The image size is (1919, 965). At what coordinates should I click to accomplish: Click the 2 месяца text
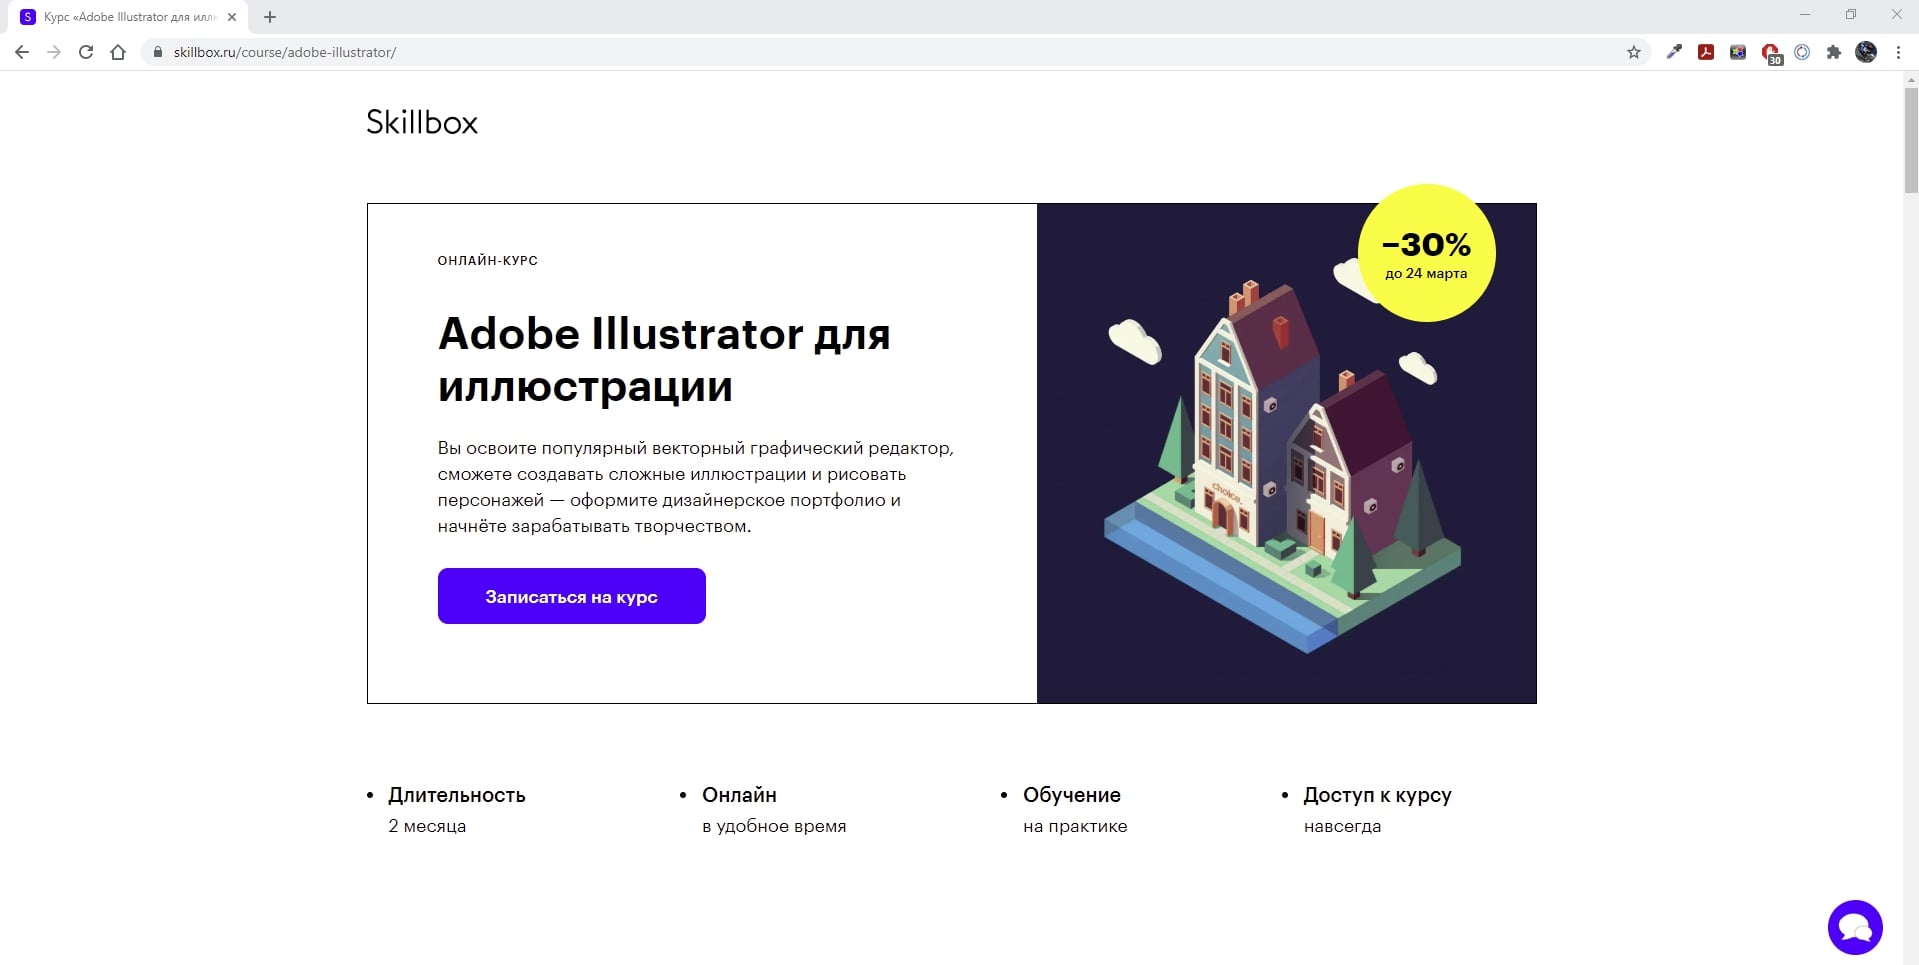click(427, 826)
